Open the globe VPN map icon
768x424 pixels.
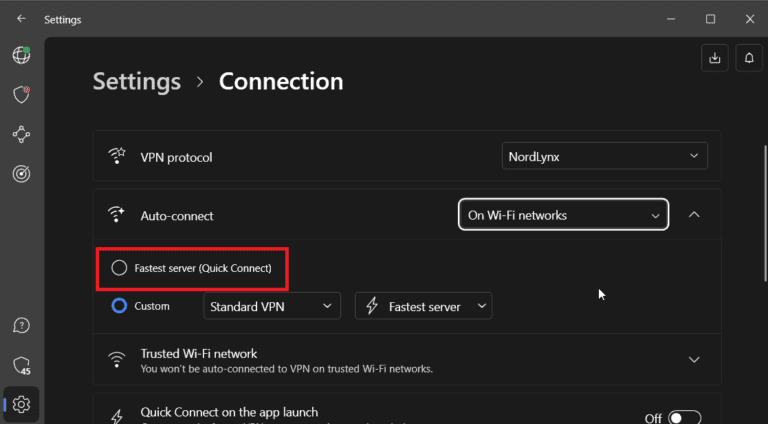[21, 55]
